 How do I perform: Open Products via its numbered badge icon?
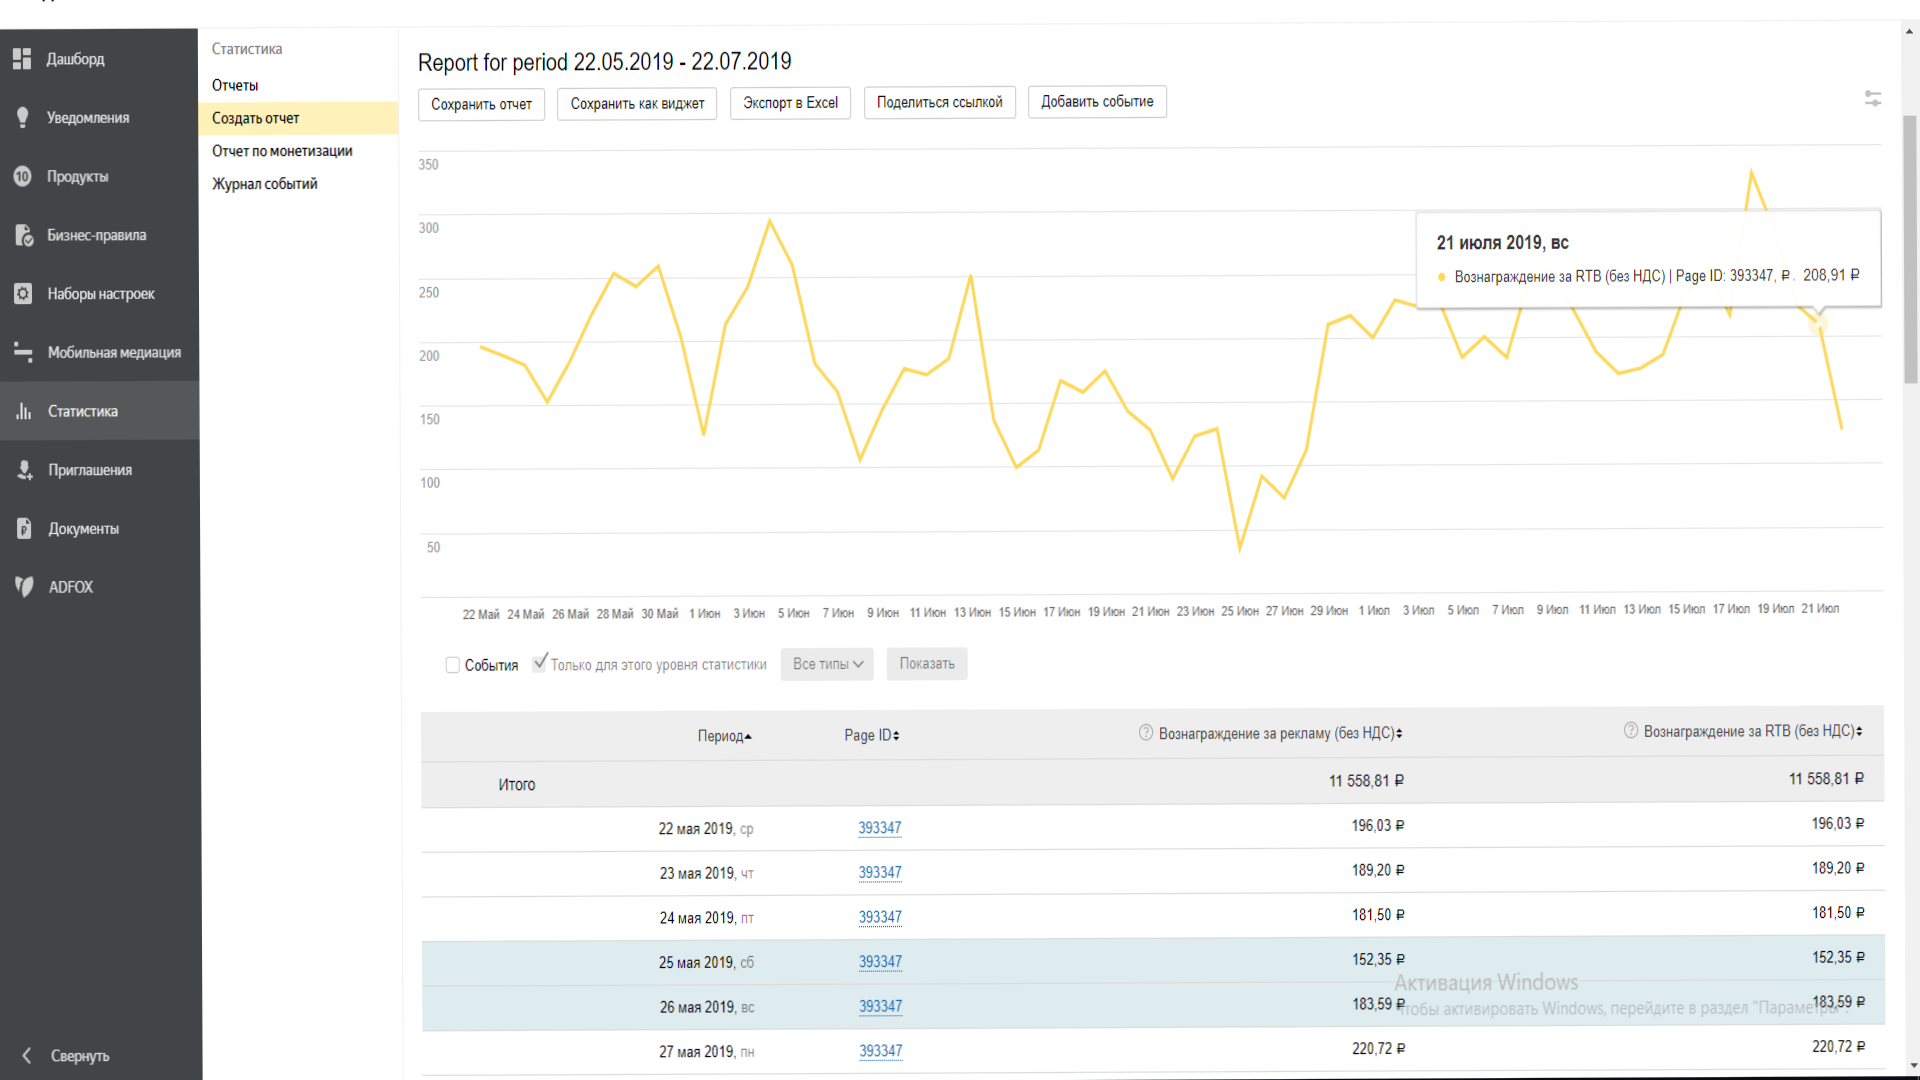22,177
